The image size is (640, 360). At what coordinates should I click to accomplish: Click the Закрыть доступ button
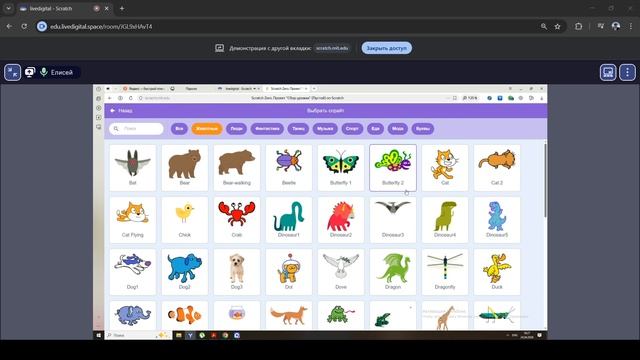click(x=387, y=48)
